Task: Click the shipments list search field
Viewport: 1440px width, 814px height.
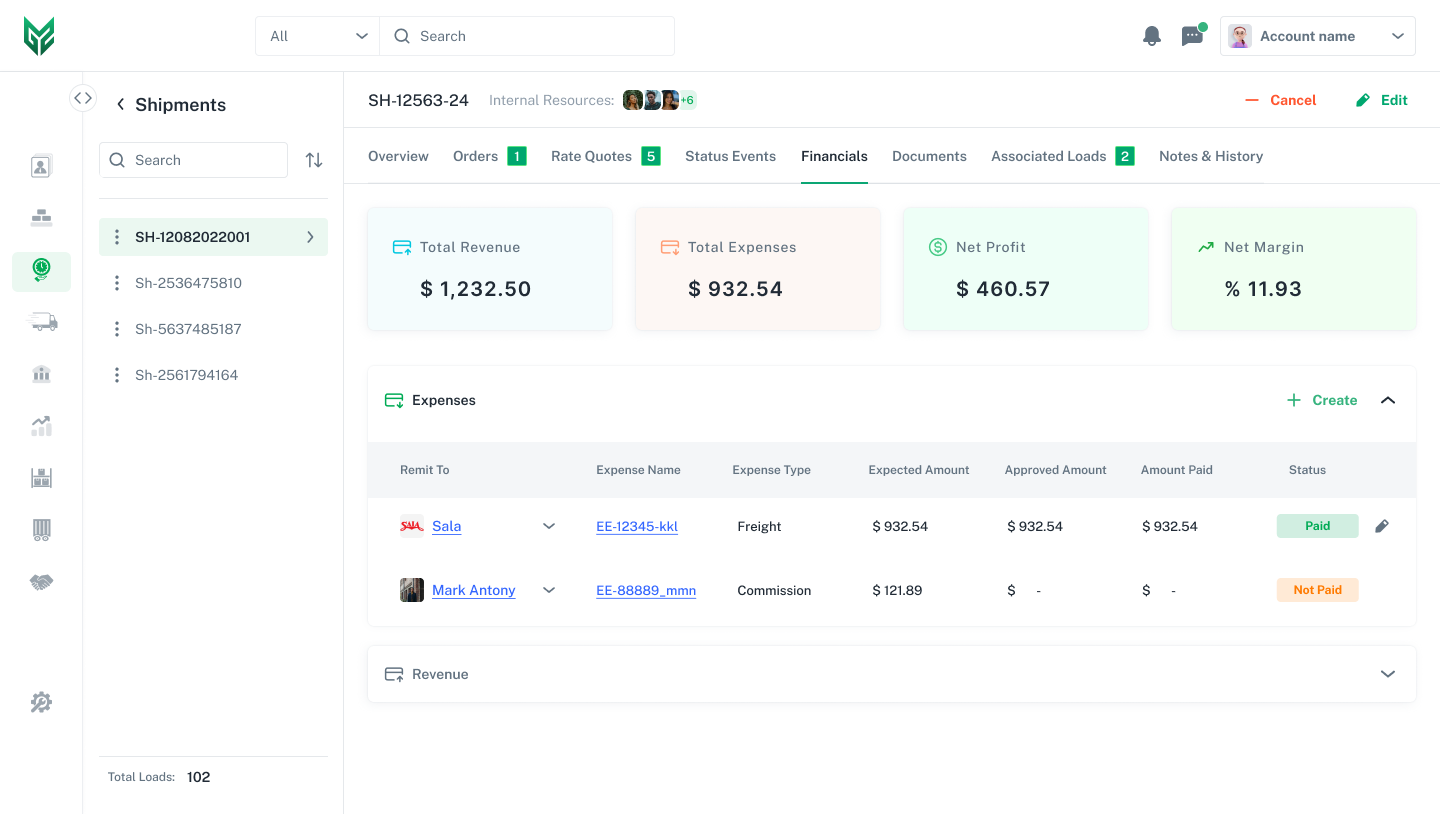Action: pyautogui.click(x=193, y=160)
